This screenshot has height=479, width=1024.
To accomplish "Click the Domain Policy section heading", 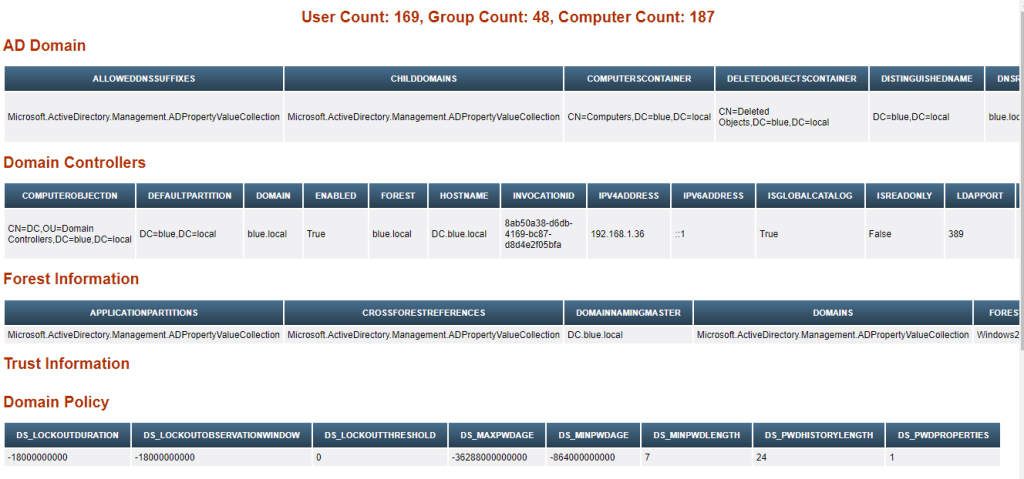I will (56, 402).
